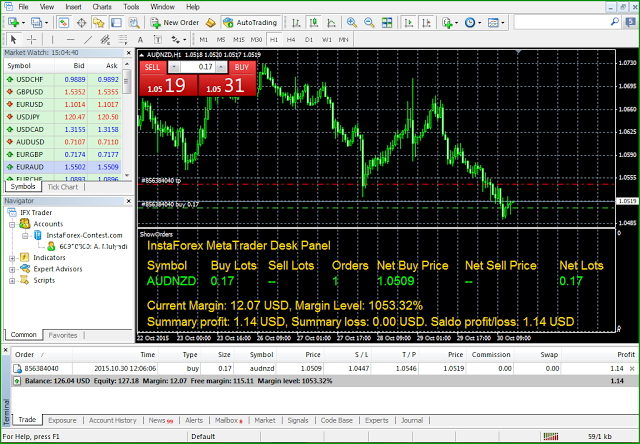Select the text label tool
640x444 pixels.
[158, 40]
